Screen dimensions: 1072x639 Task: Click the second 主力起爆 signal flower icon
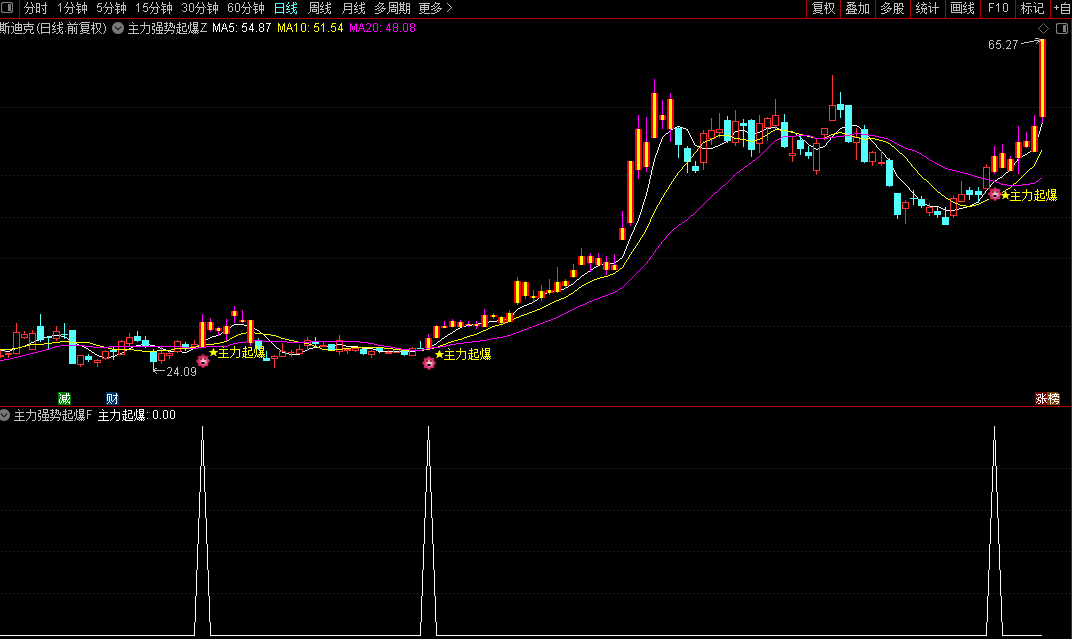(x=429, y=363)
